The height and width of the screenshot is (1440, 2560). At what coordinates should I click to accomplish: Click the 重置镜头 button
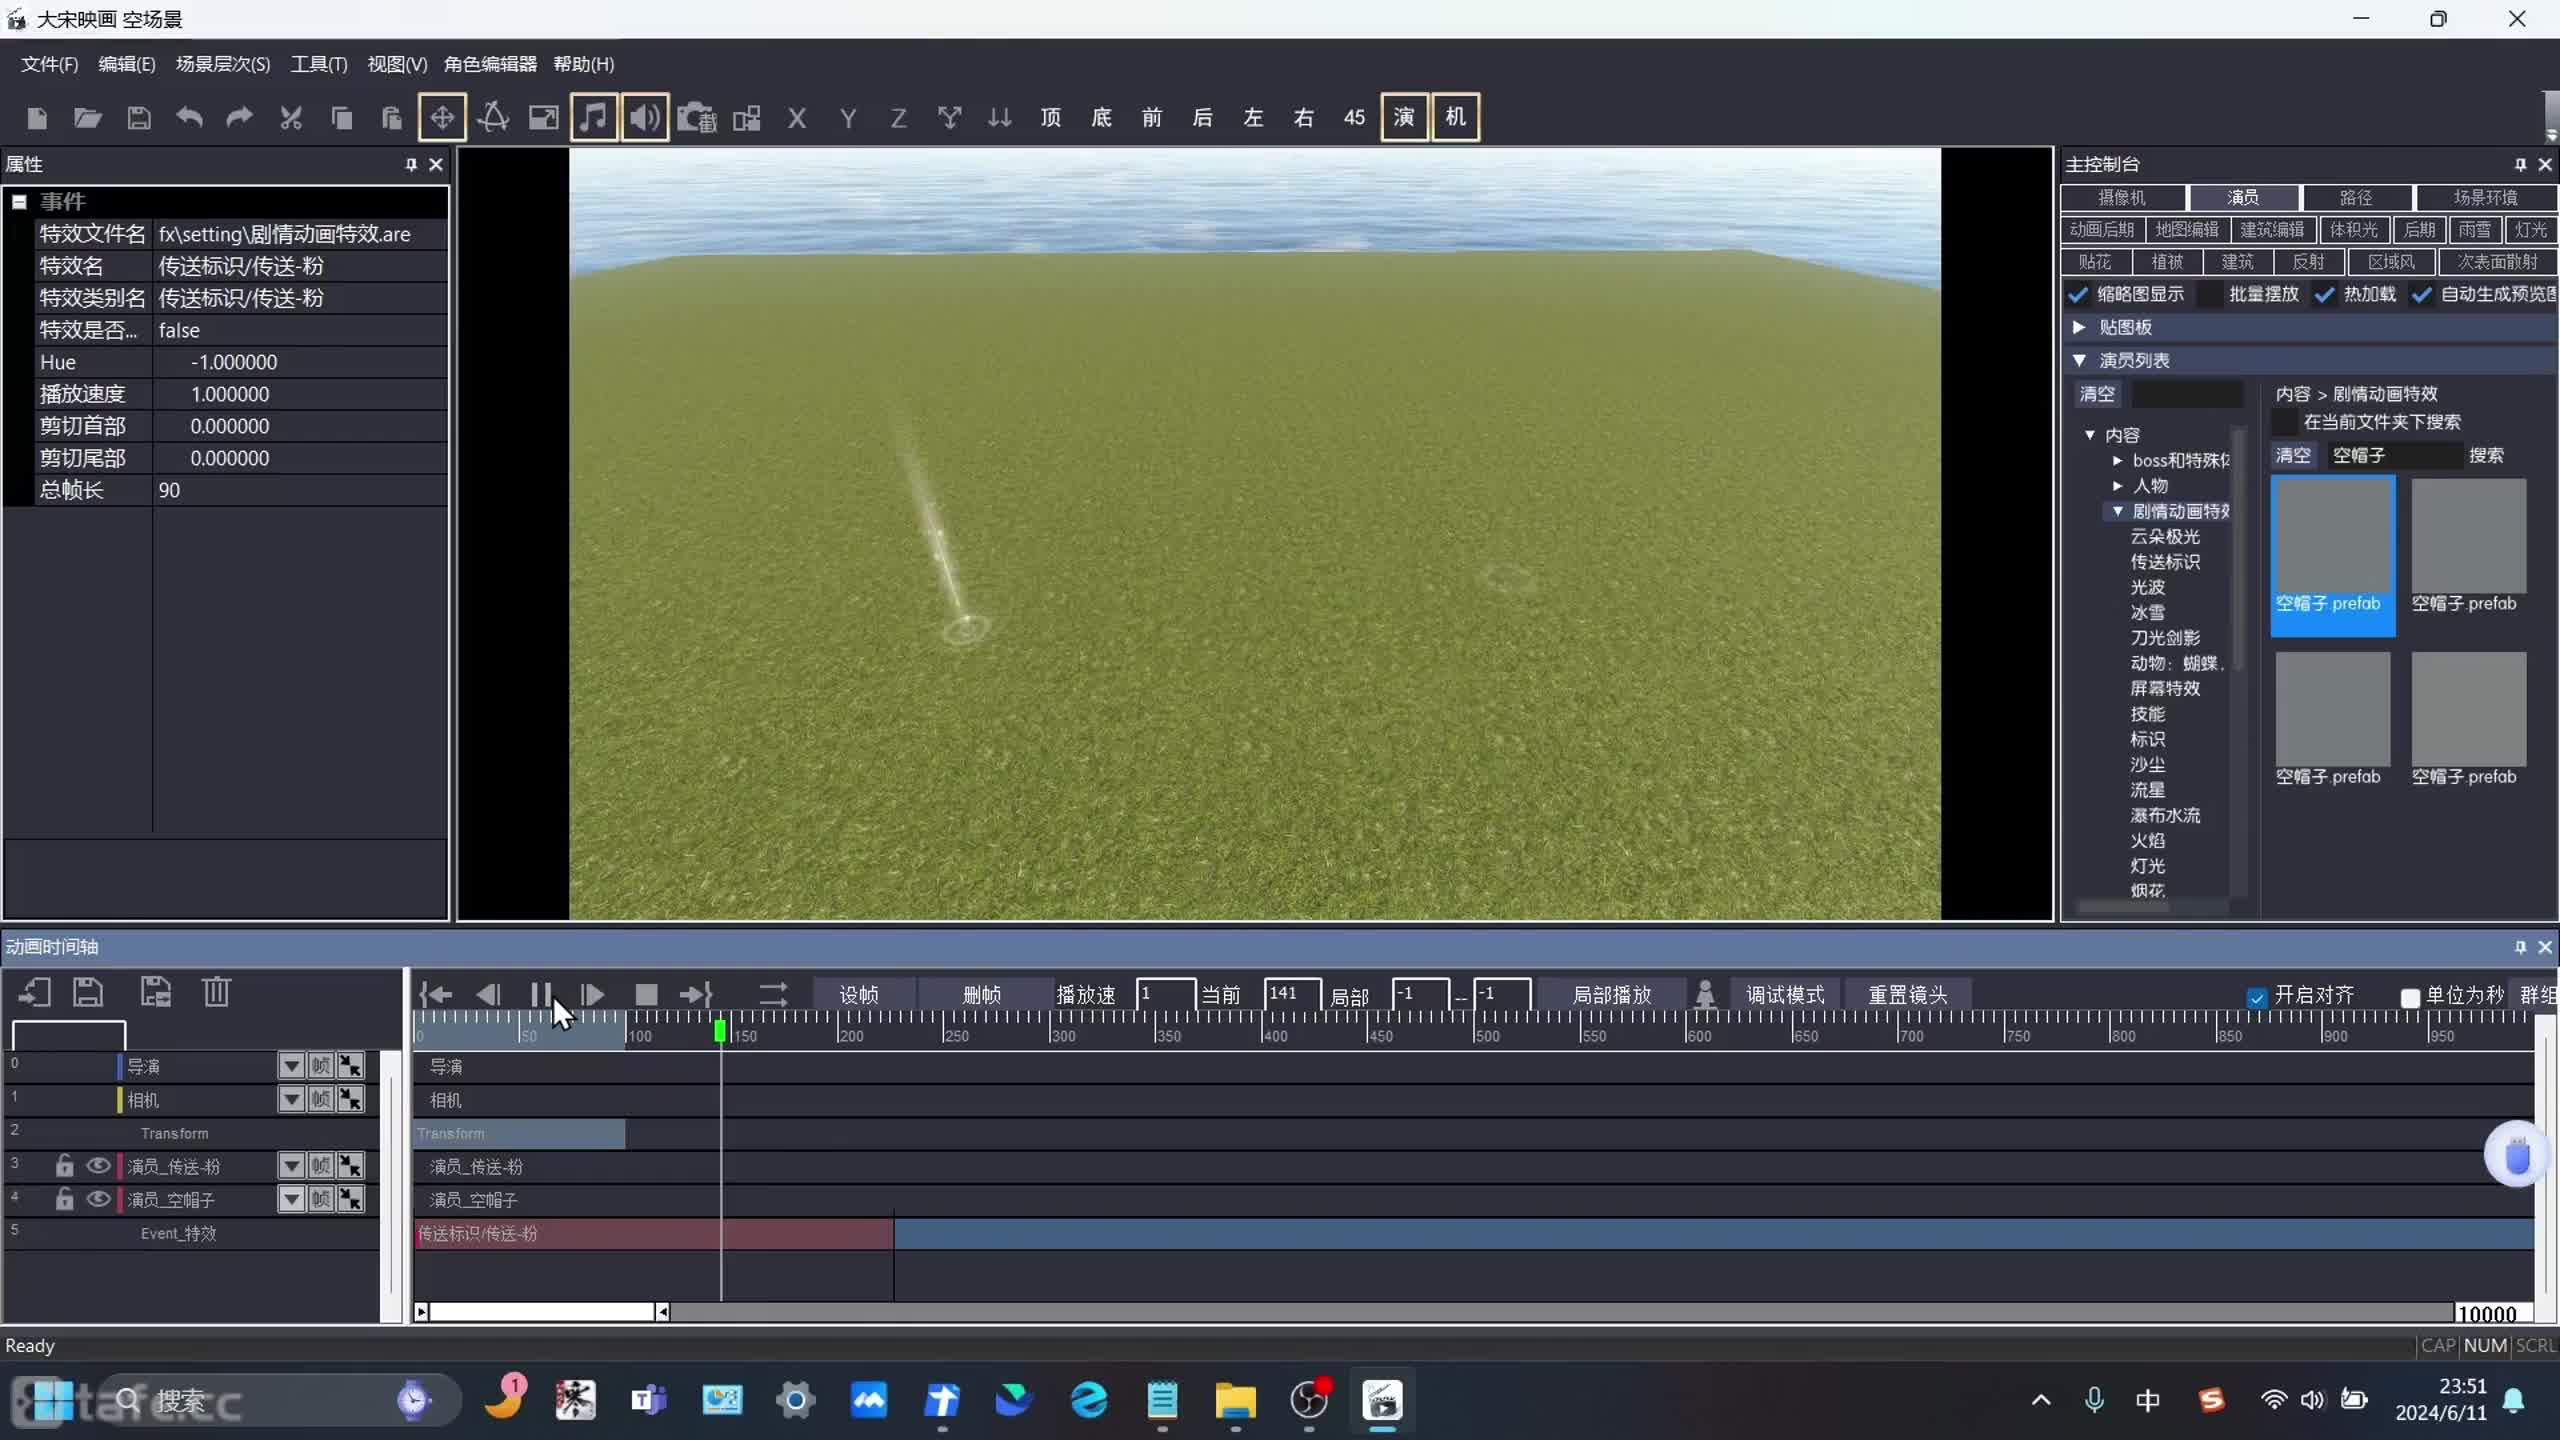point(1908,995)
